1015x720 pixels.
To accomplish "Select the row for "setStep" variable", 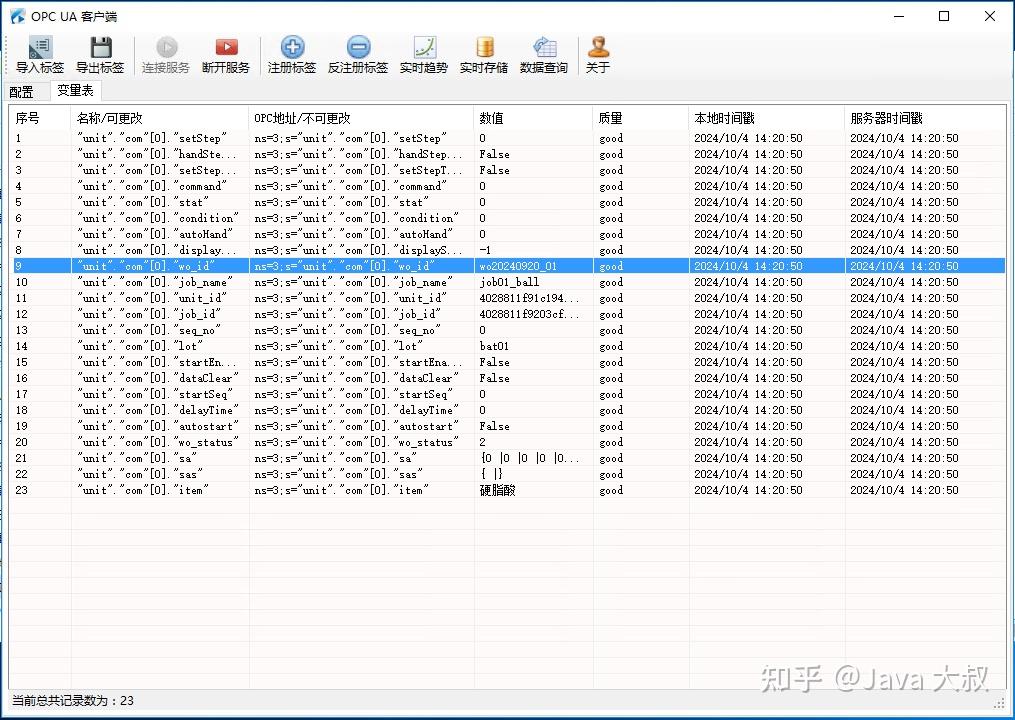I will (509, 138).
